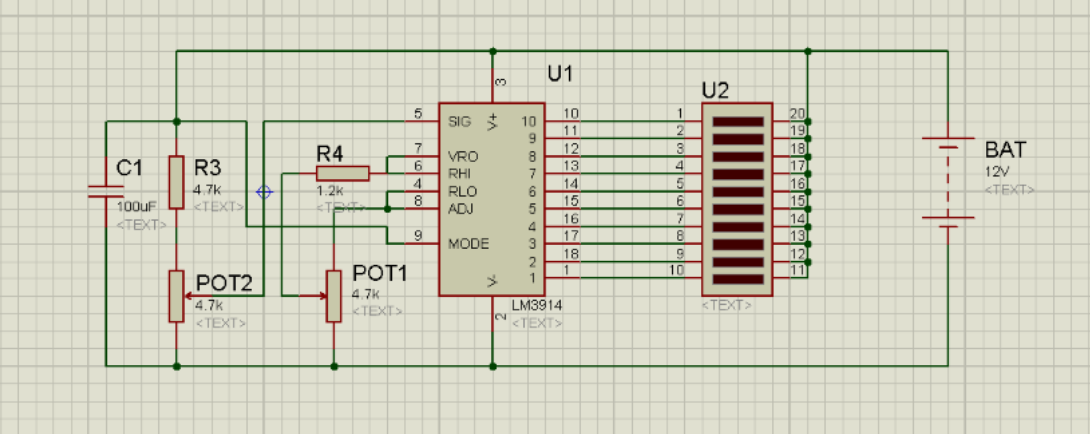Viewport: 1090px width, 434px height.
Task: Click the 'U2' reference label
Action: (716, 90)
